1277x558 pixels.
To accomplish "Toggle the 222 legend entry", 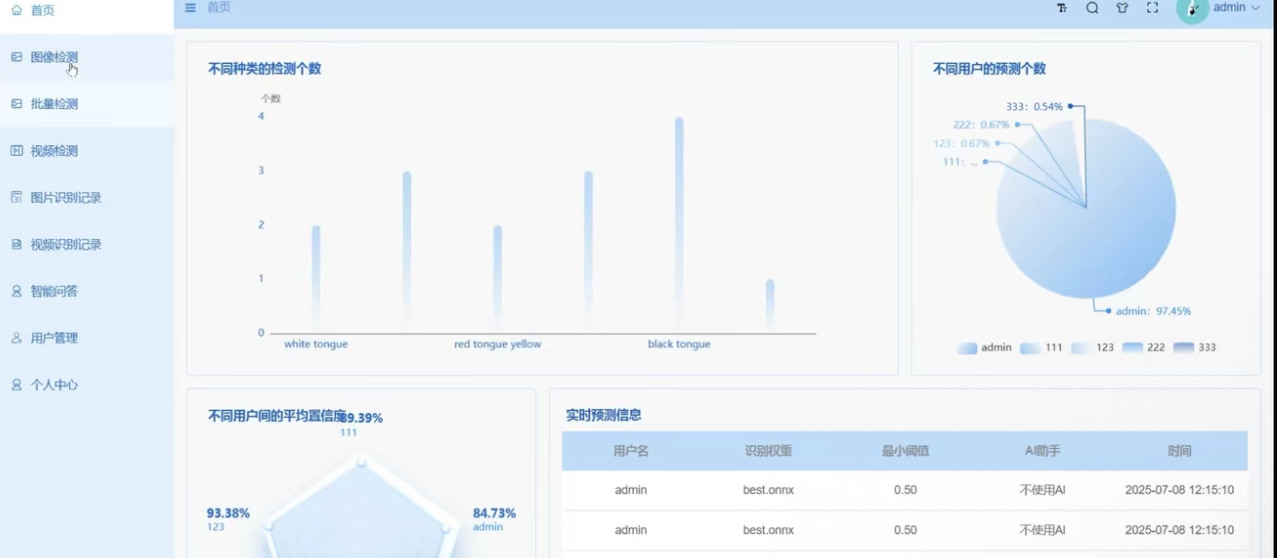I will click(x=1144, y=348).
